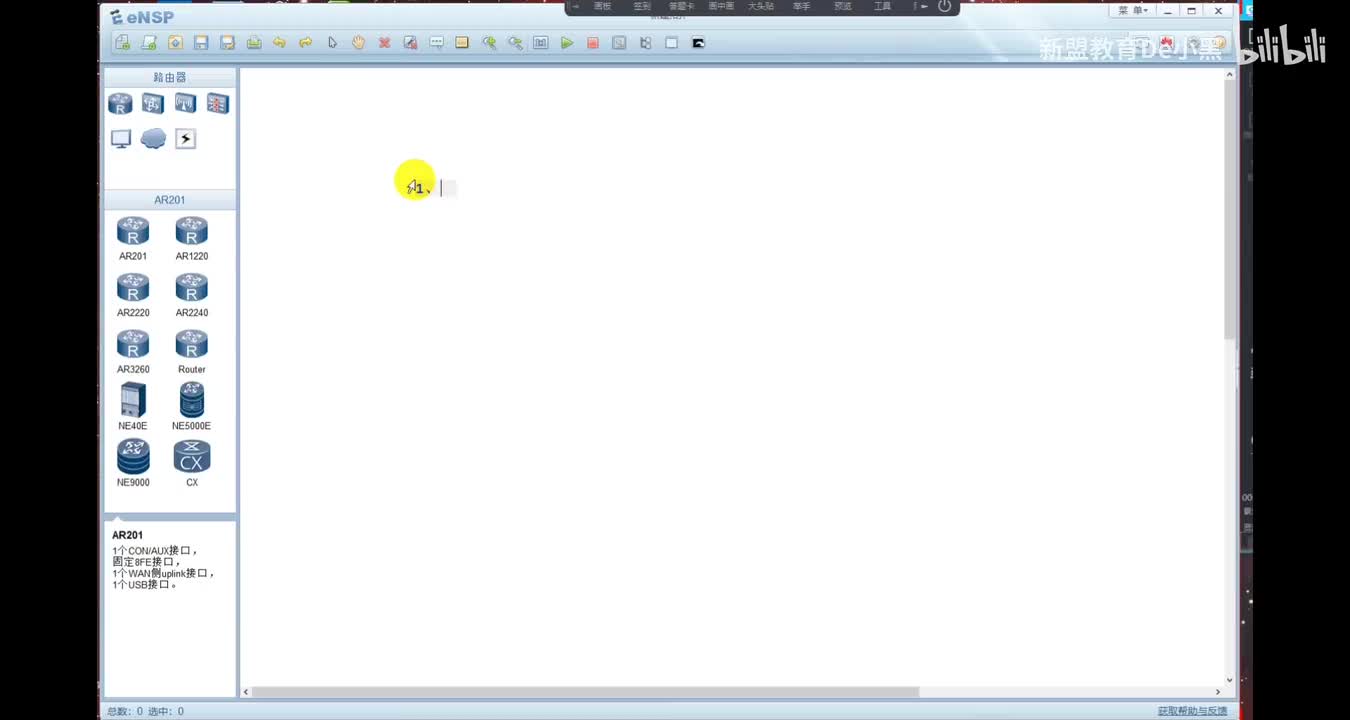Click the show grid toolbar icon

click(671, 43)
